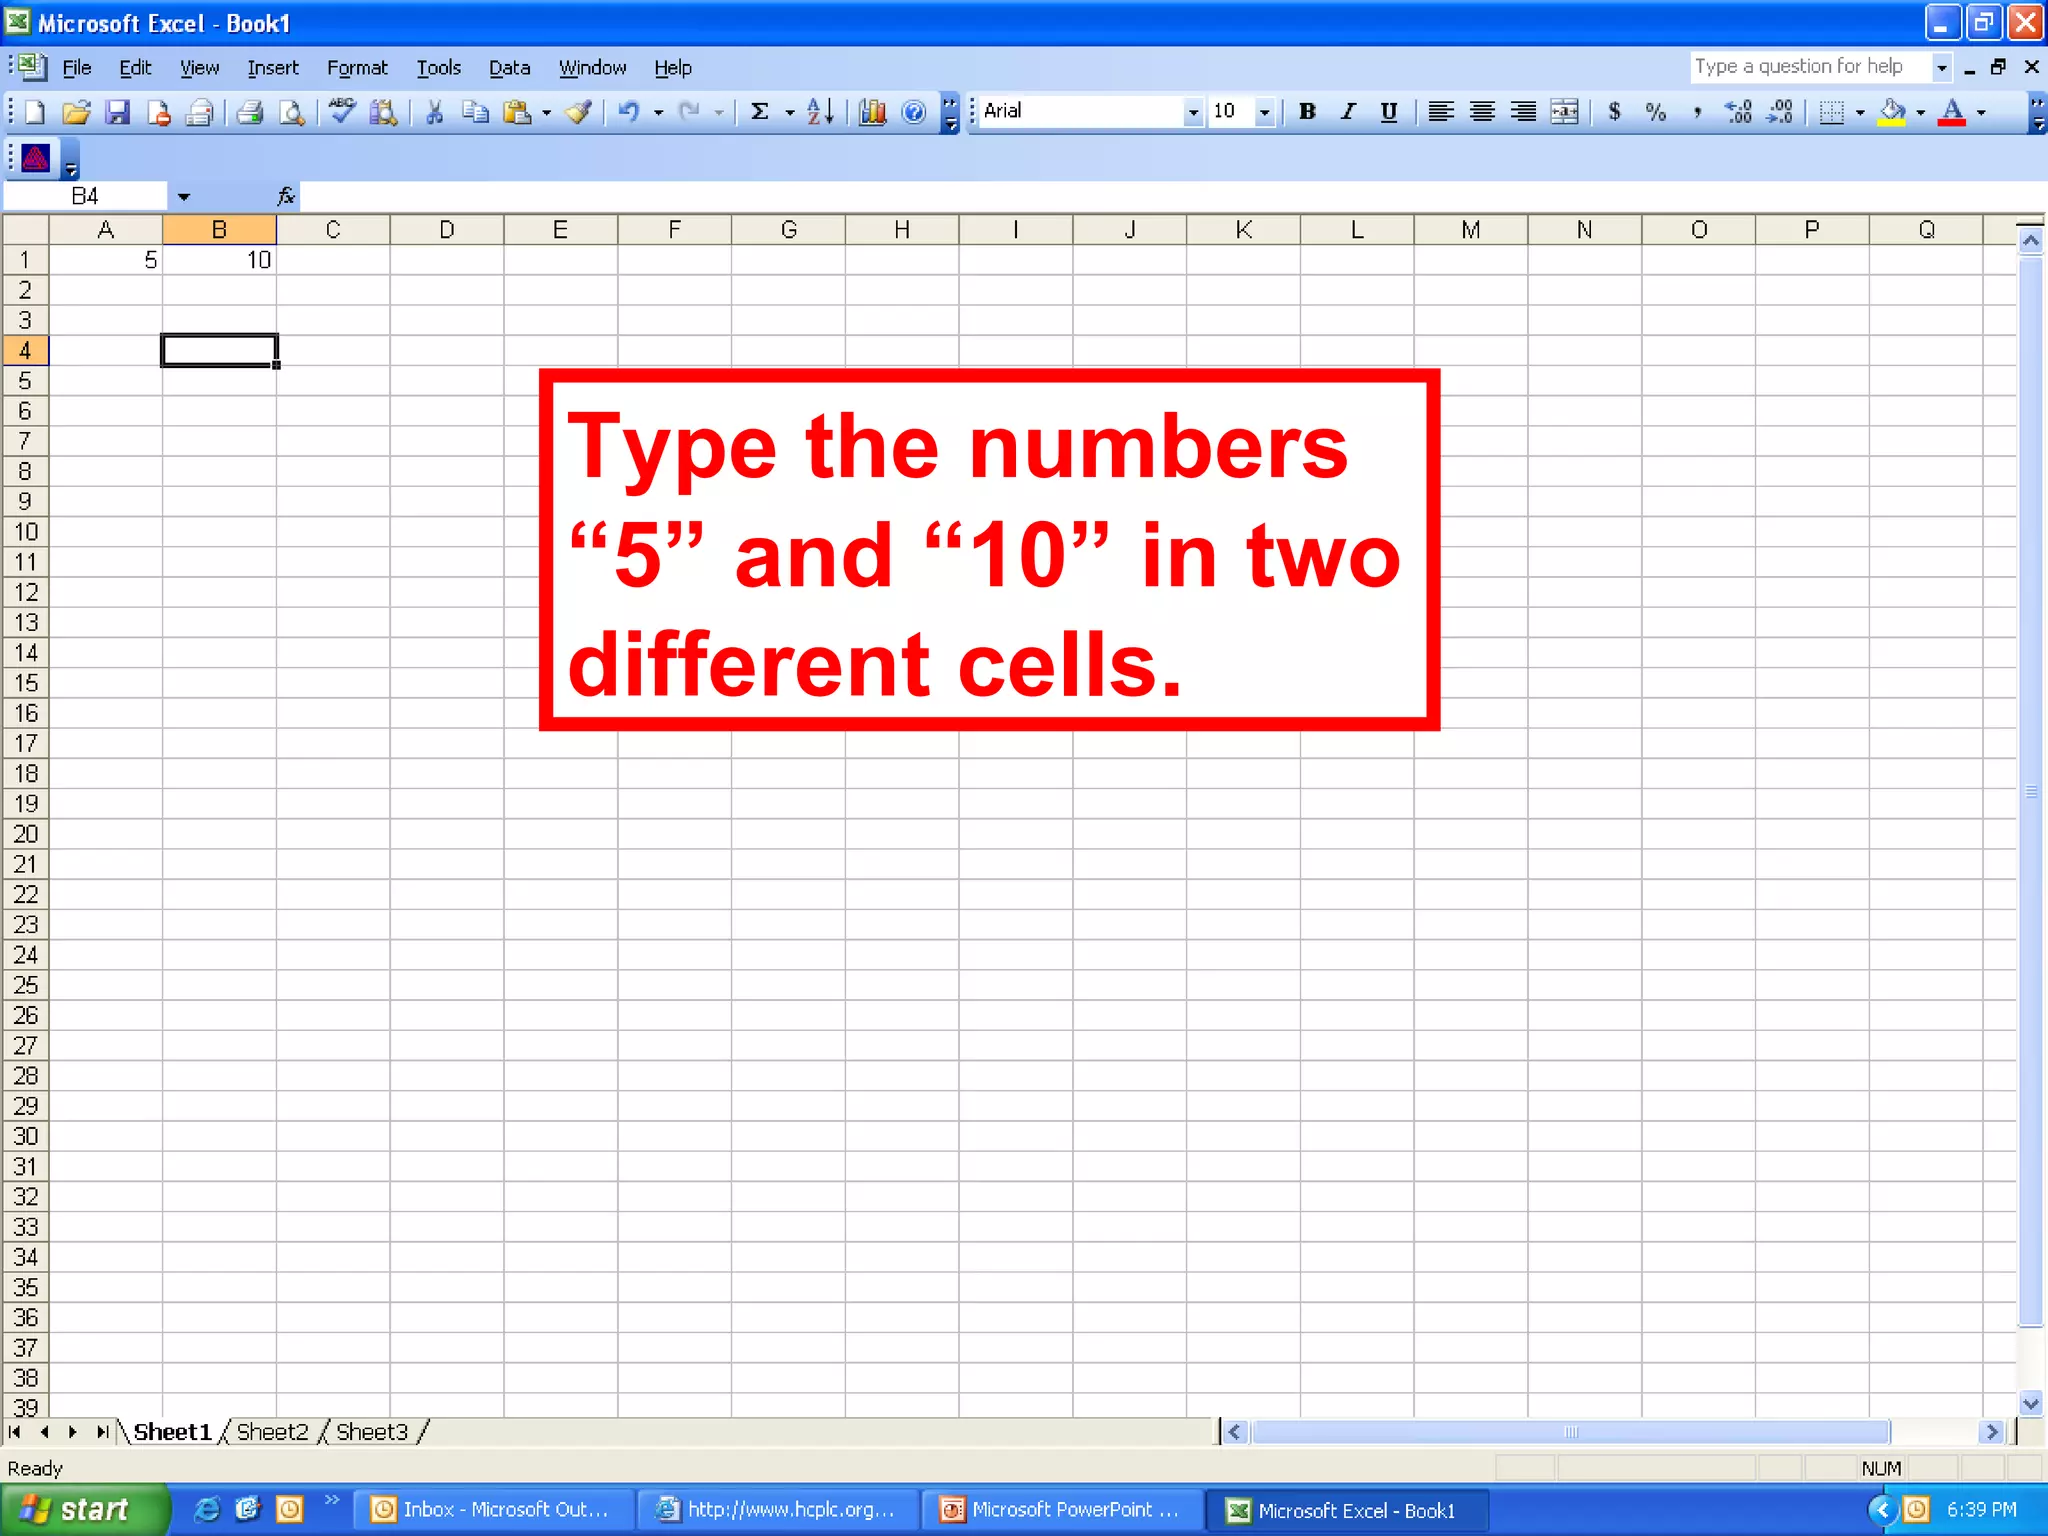Switch to Sheet2 tab
This screenshot has height=1536, width=2048.
[x=272, y=1432]
